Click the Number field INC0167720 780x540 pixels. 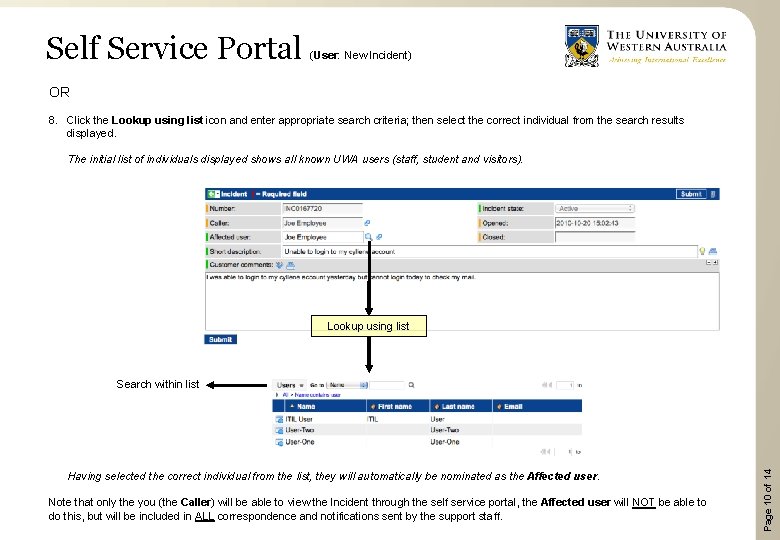coord(322,209)
